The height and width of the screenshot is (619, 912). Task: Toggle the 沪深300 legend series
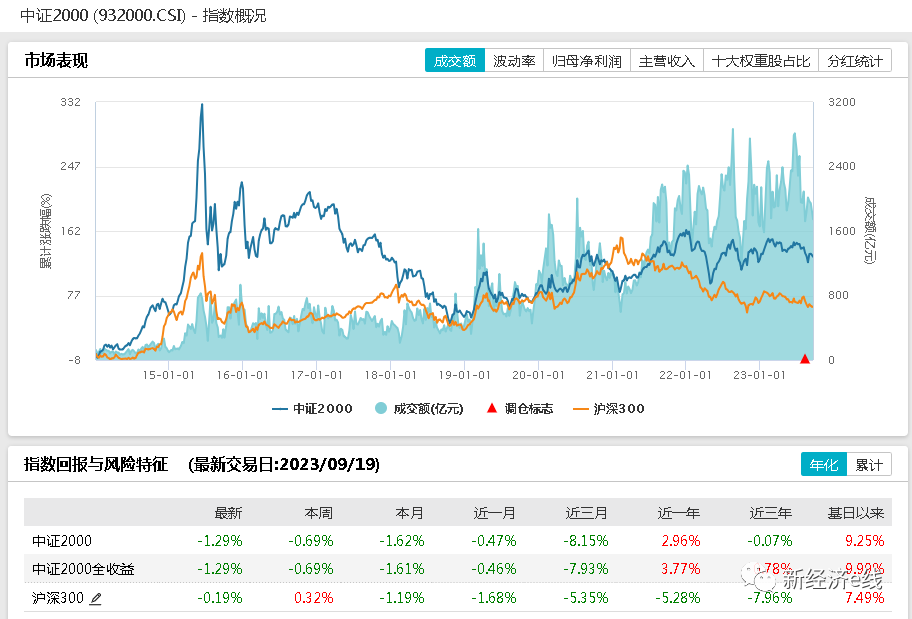pyautogui.click(x=609, y=408)
